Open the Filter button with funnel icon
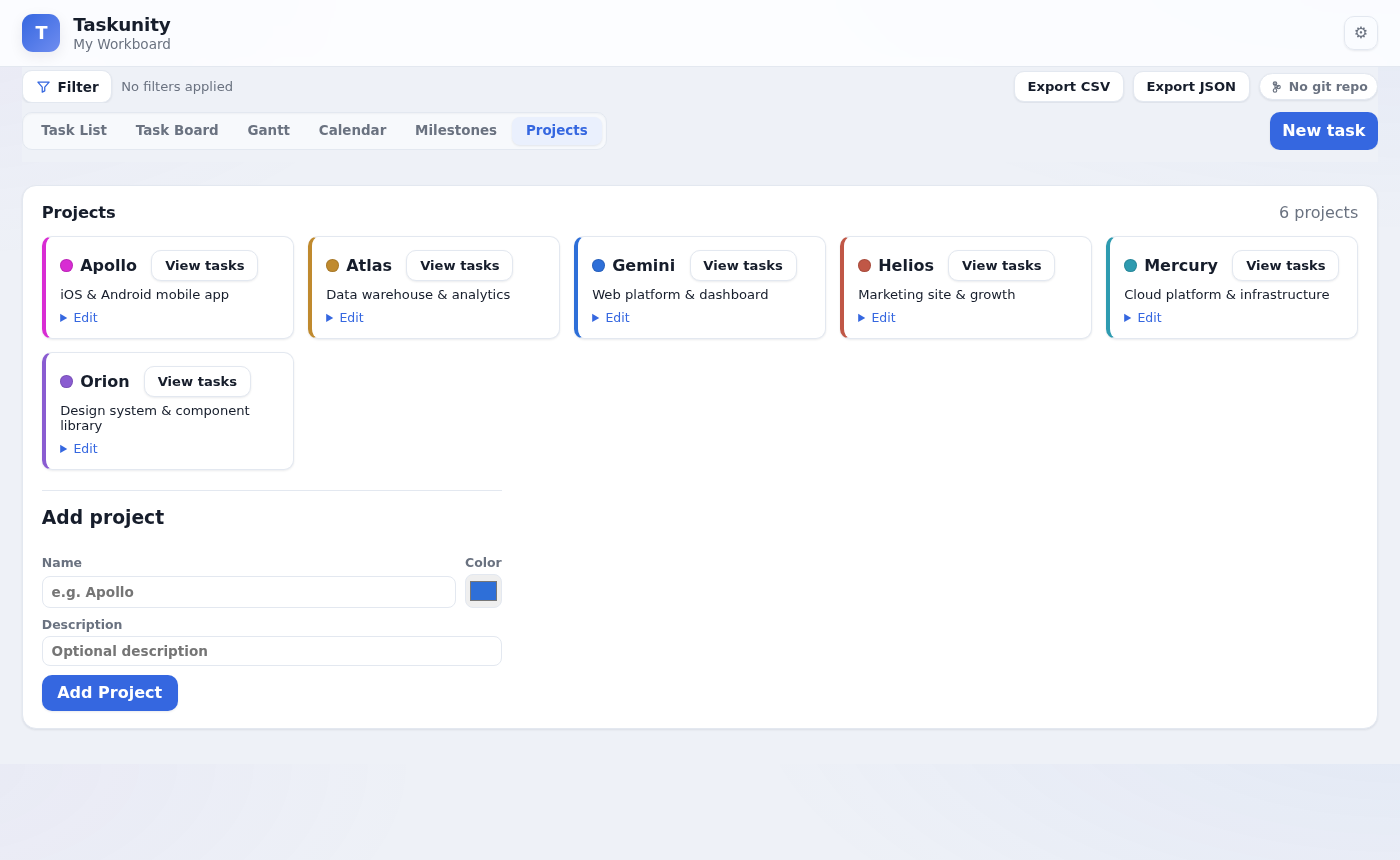 point(67,87)
